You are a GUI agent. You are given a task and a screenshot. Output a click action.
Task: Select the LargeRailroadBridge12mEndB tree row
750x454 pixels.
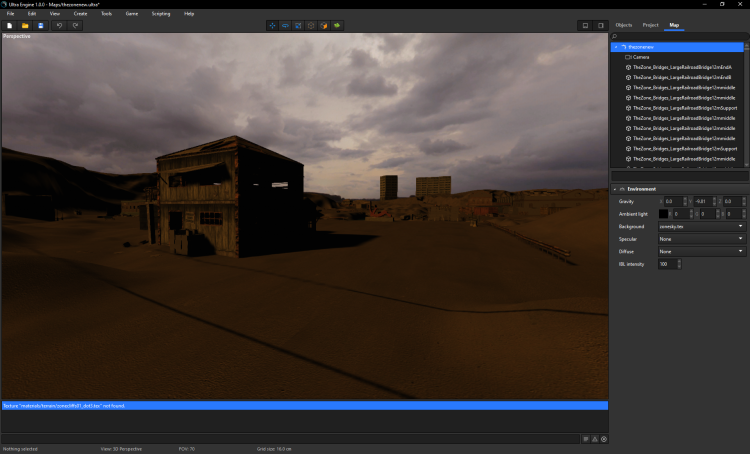click(x=677, y=77)
